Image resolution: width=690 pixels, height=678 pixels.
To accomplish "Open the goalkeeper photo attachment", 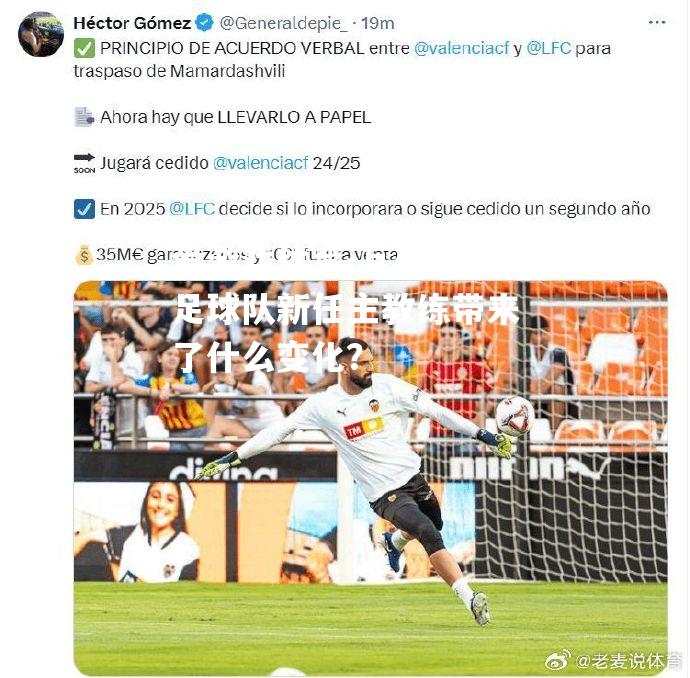I will (x=370, y=478).
